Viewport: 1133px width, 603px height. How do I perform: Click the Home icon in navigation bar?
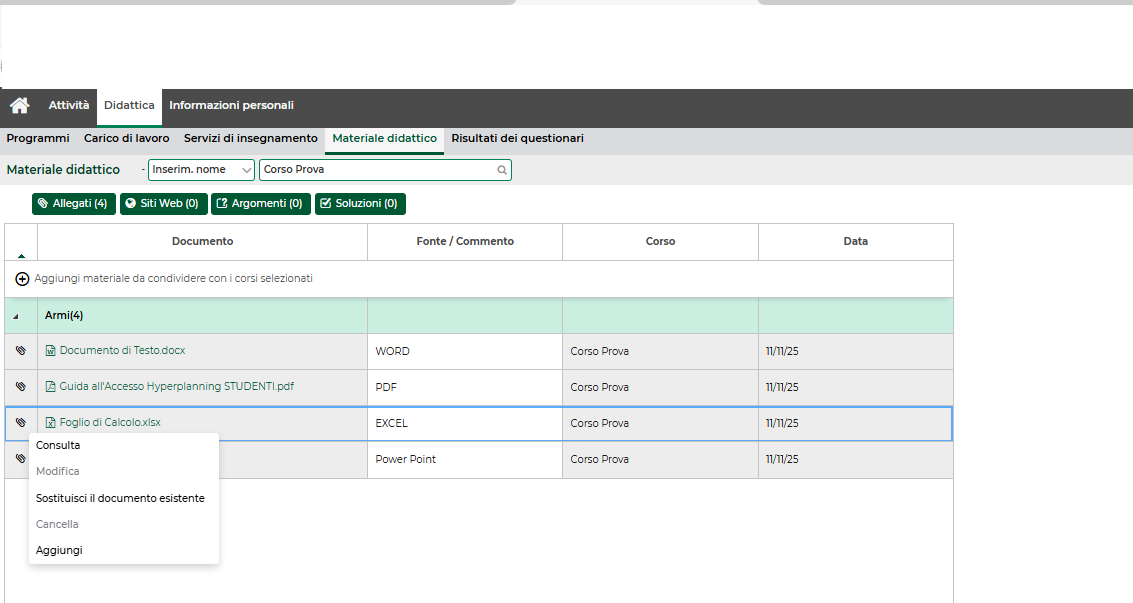[19, 106]
